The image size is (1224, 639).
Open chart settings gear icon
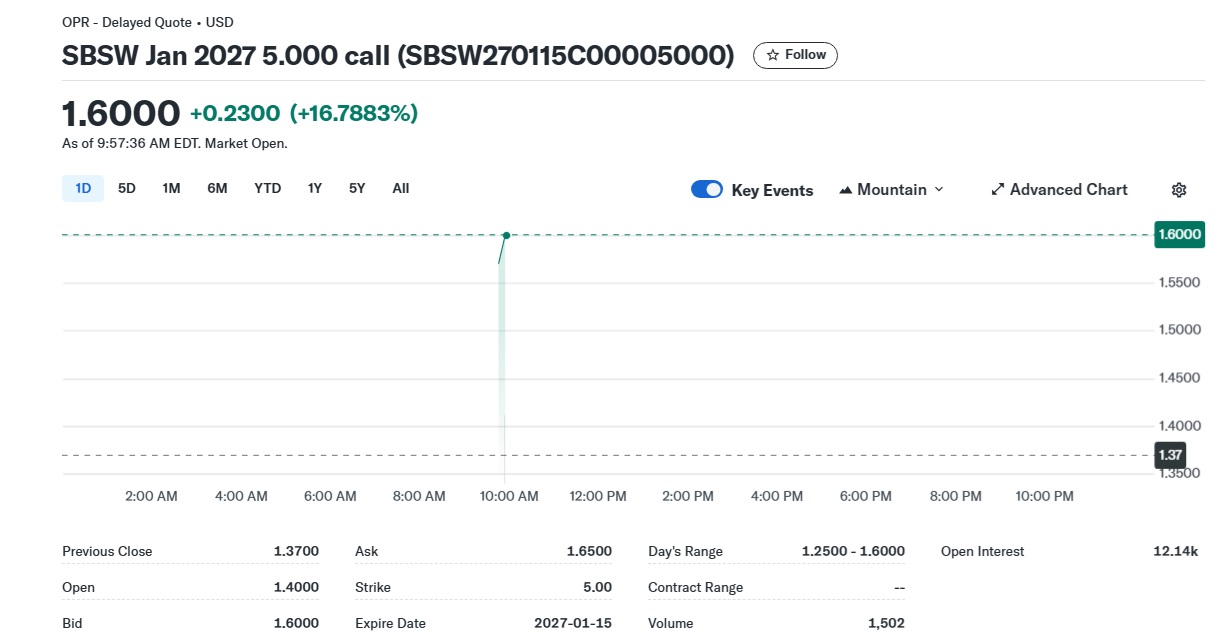1179,190
